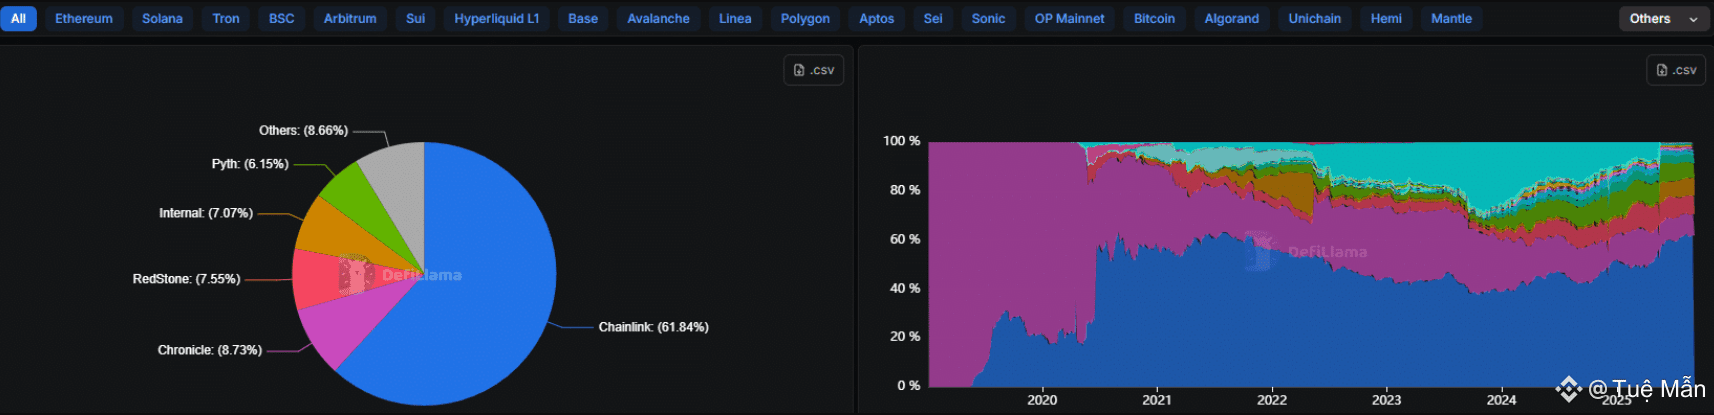Open the OP Mainnet filter
1714x415 pixels.
[x=1070, y=19]
